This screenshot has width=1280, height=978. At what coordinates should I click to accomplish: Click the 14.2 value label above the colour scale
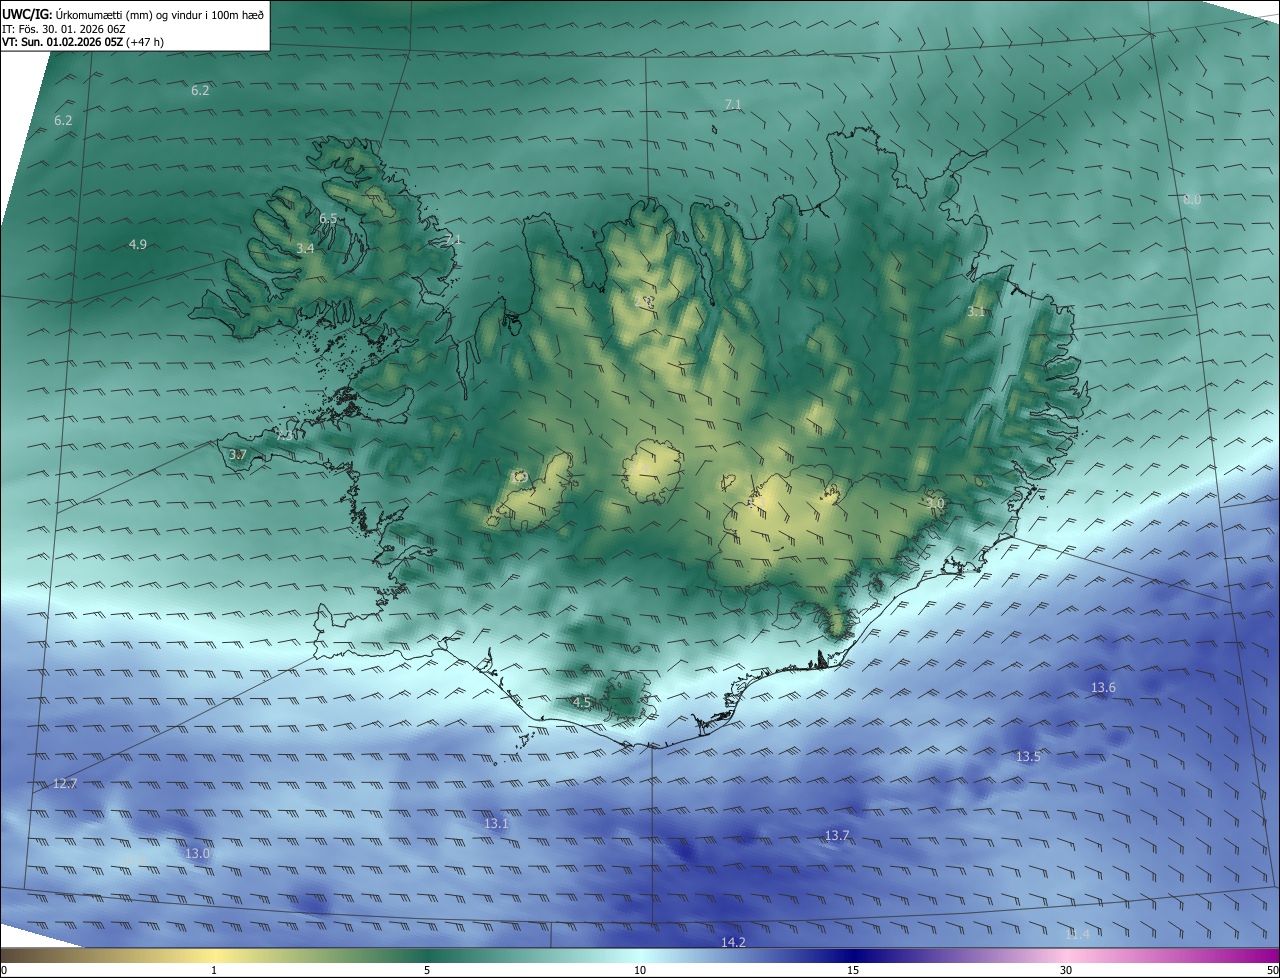click(x=733, y=942)
